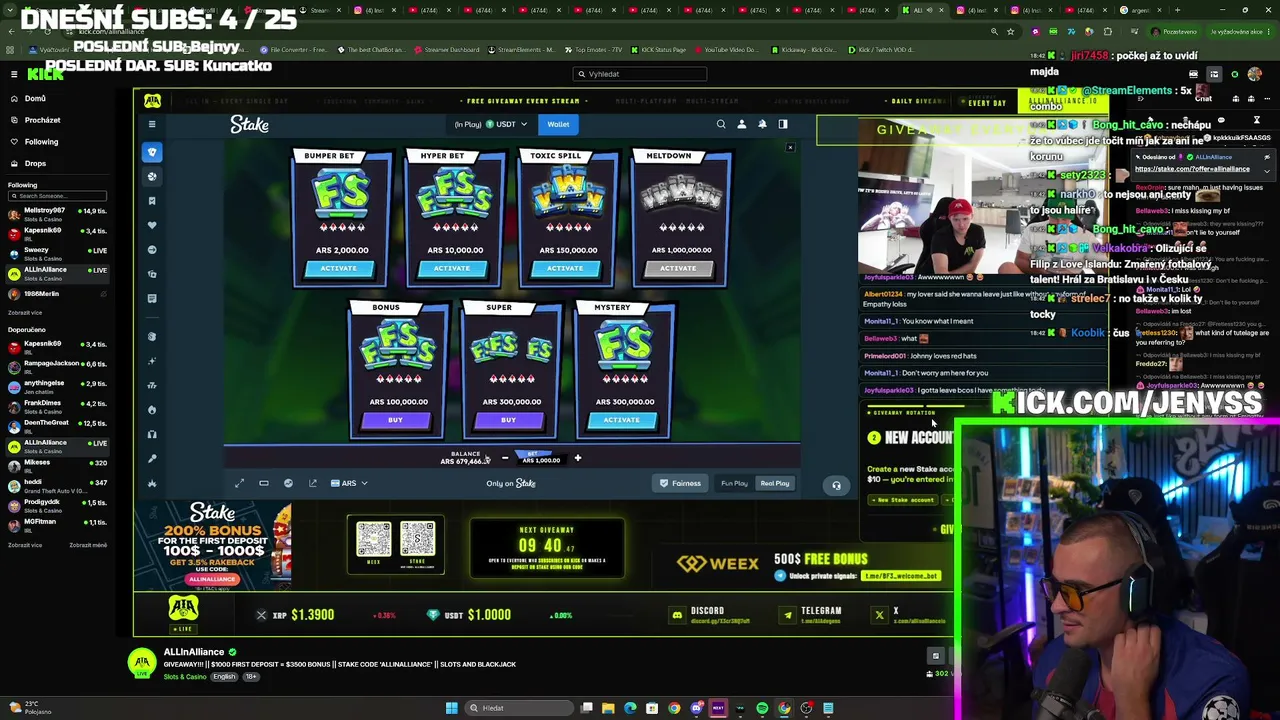The width and height of the screenshot is (1280, 720).
Task: Open the Fairness panel
Action: pyautogui.click(x=680, y=483)
